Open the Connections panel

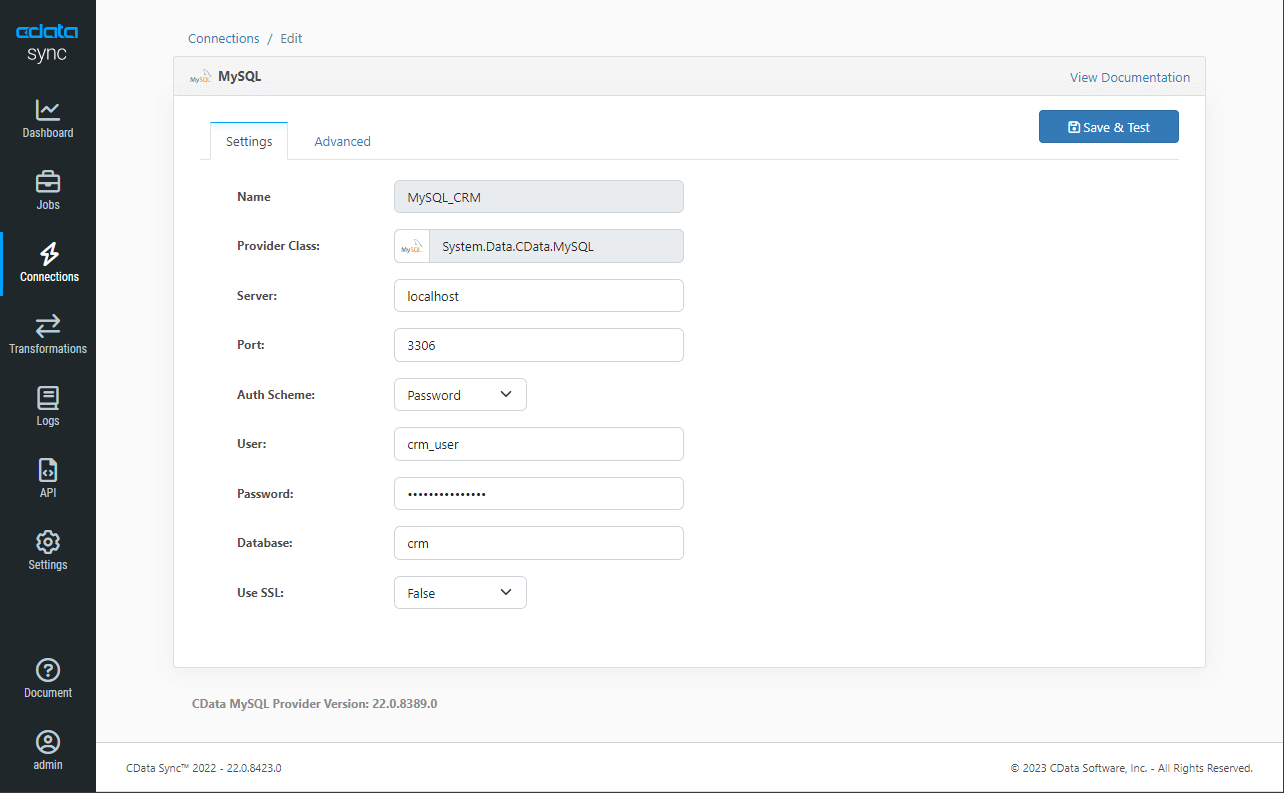click(x=47, y=262)
